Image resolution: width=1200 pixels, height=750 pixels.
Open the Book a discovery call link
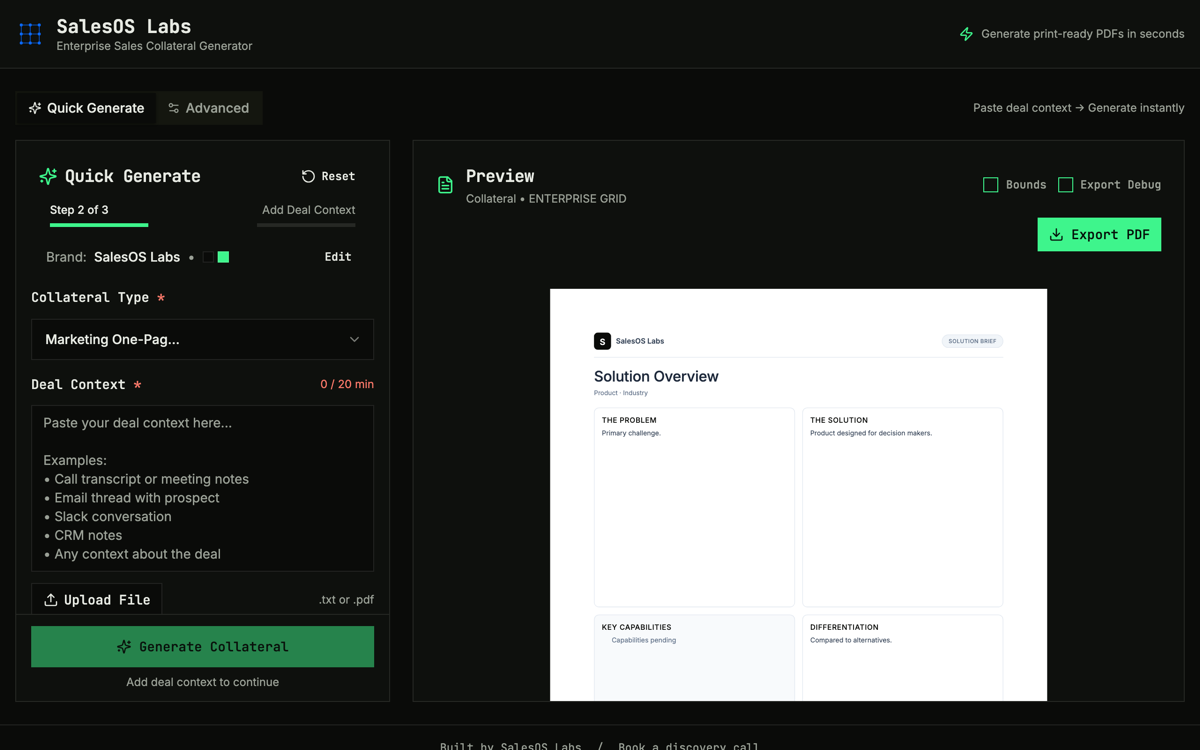coord(688,745)
